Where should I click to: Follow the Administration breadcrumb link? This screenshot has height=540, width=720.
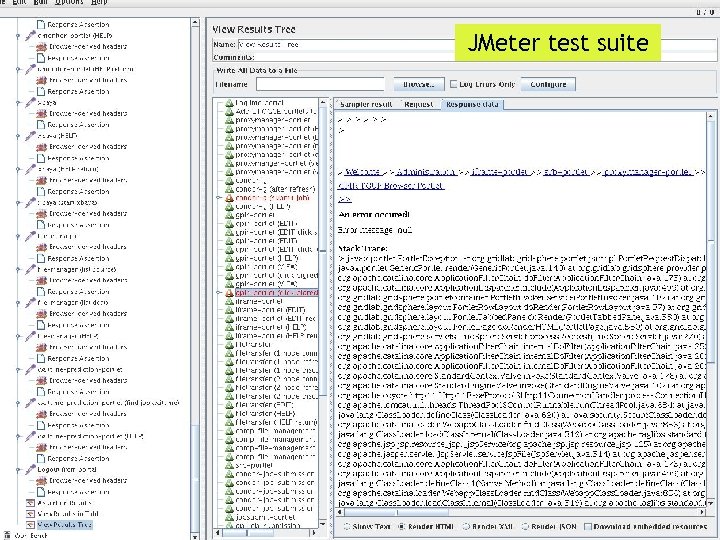point(426,172)
